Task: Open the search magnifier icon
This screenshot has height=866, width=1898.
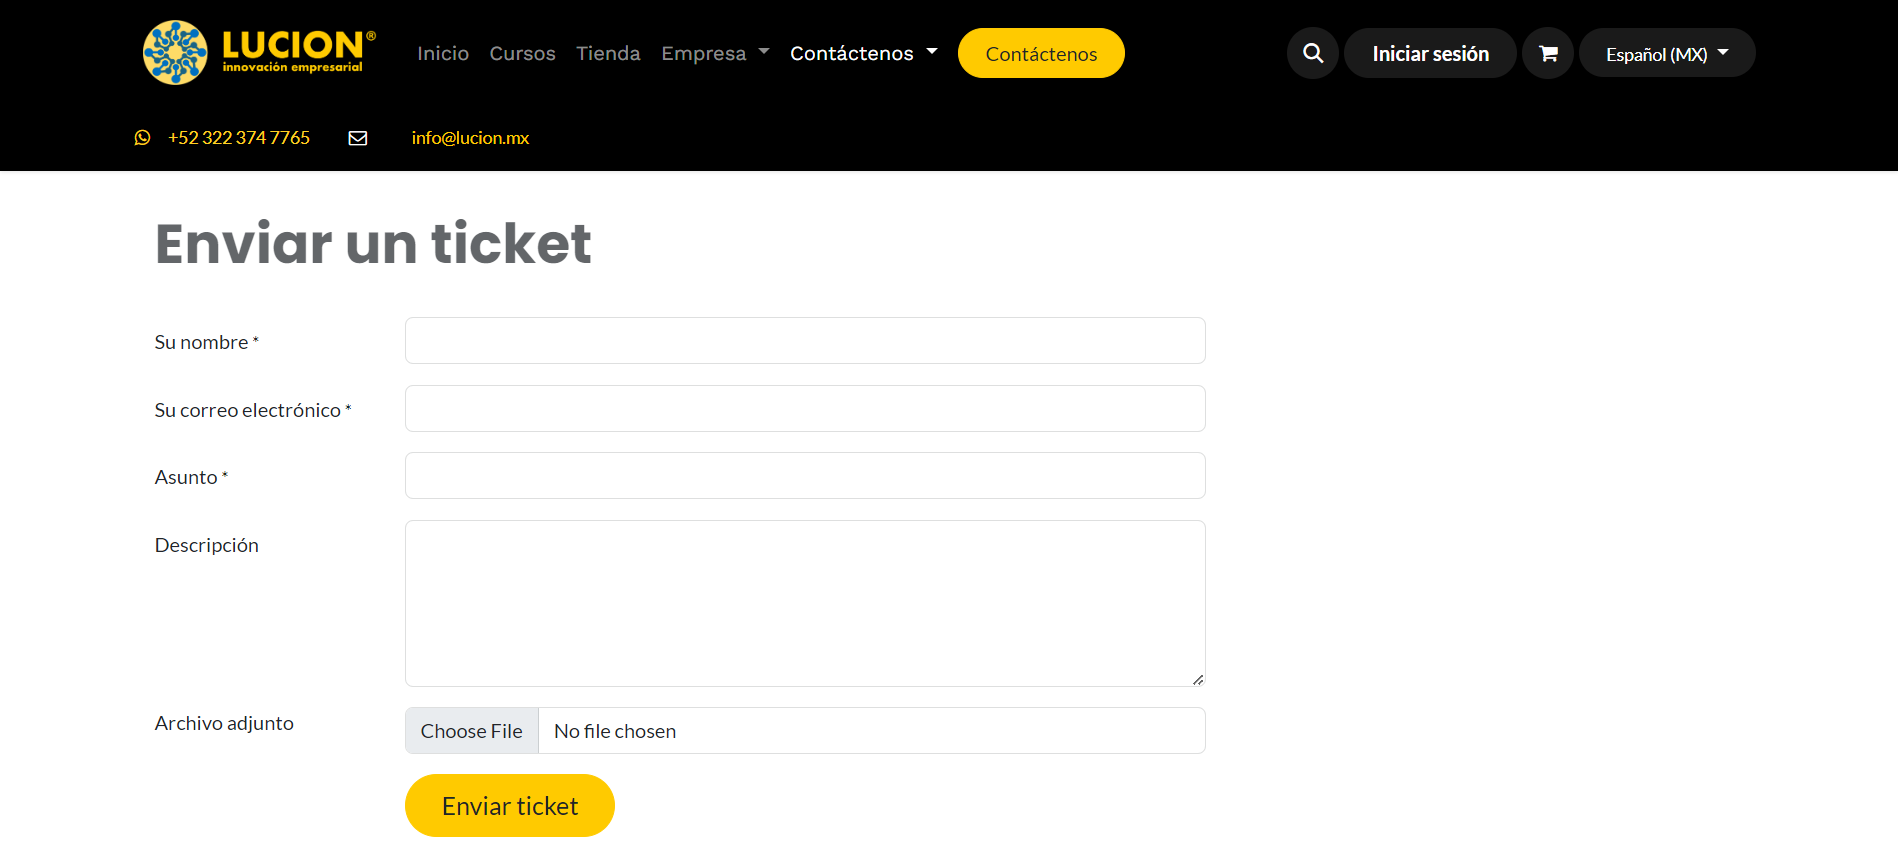Action: click(x=1313, y=53)
